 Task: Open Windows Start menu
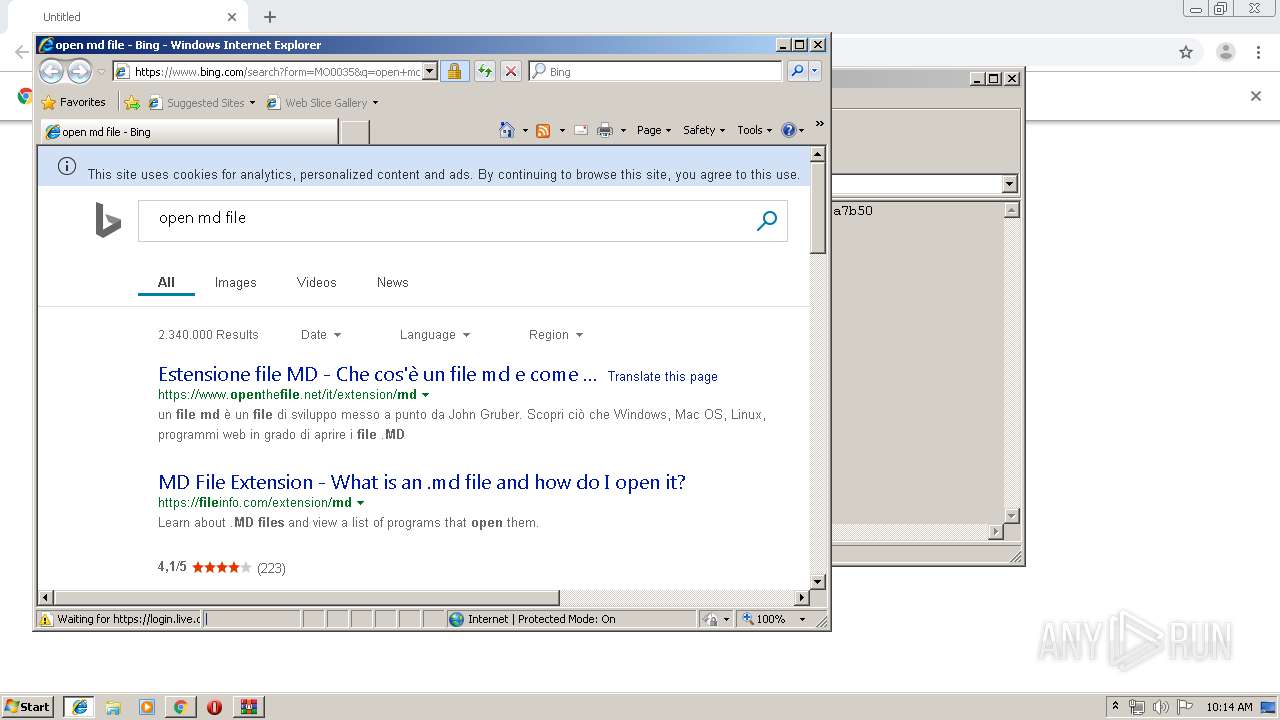tap(28, 706)
